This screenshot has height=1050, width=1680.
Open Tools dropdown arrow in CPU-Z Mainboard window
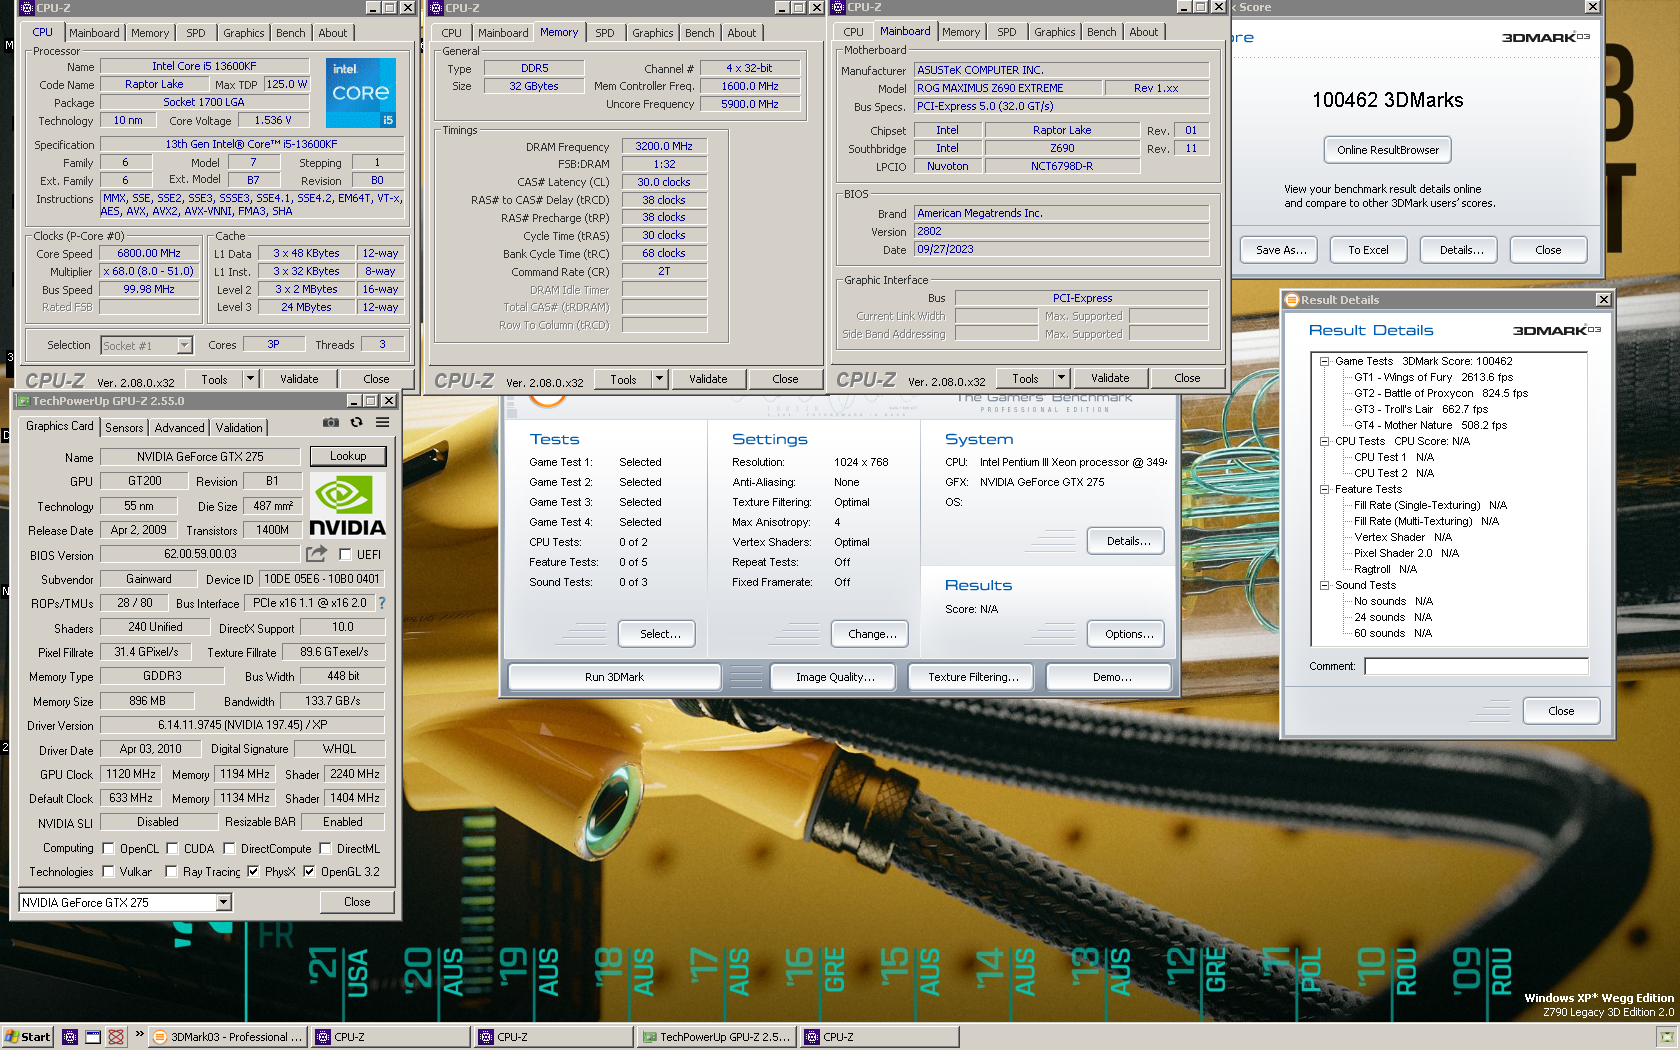pyautogui.click(x=1061, y=378)
